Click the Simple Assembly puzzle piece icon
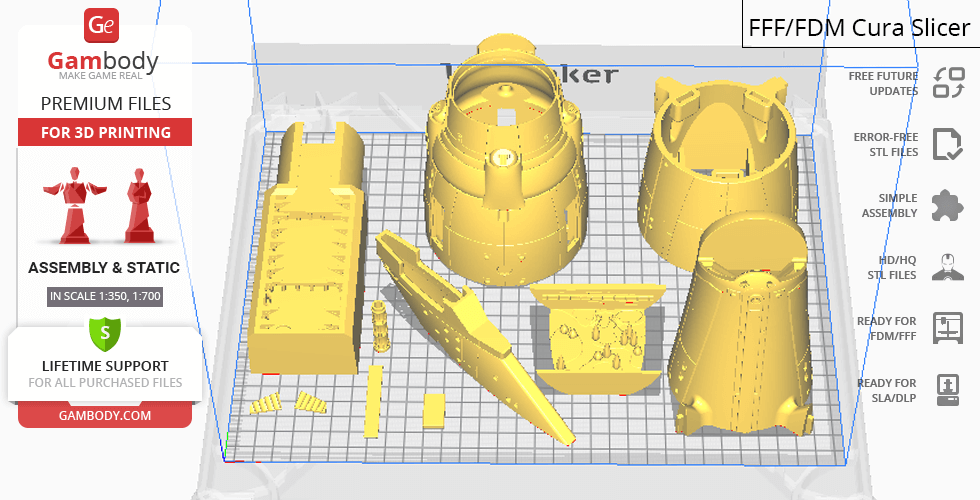Screen dimensions: 980x500 pos(946,206)
